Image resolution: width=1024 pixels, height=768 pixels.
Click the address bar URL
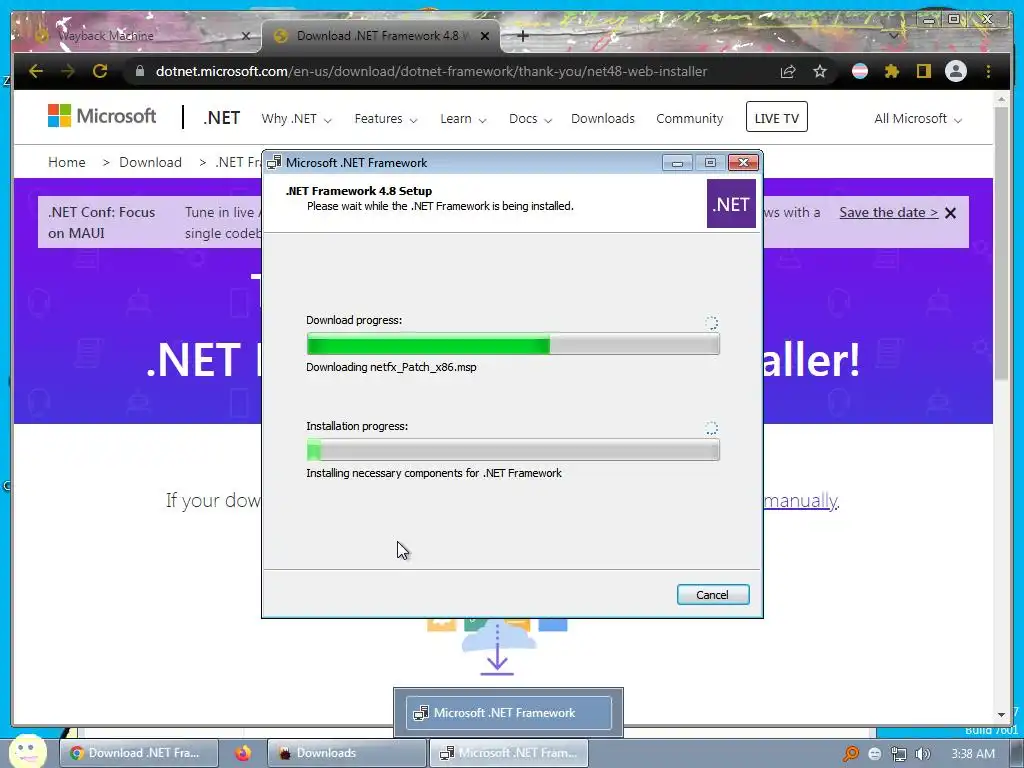point(431,71)
